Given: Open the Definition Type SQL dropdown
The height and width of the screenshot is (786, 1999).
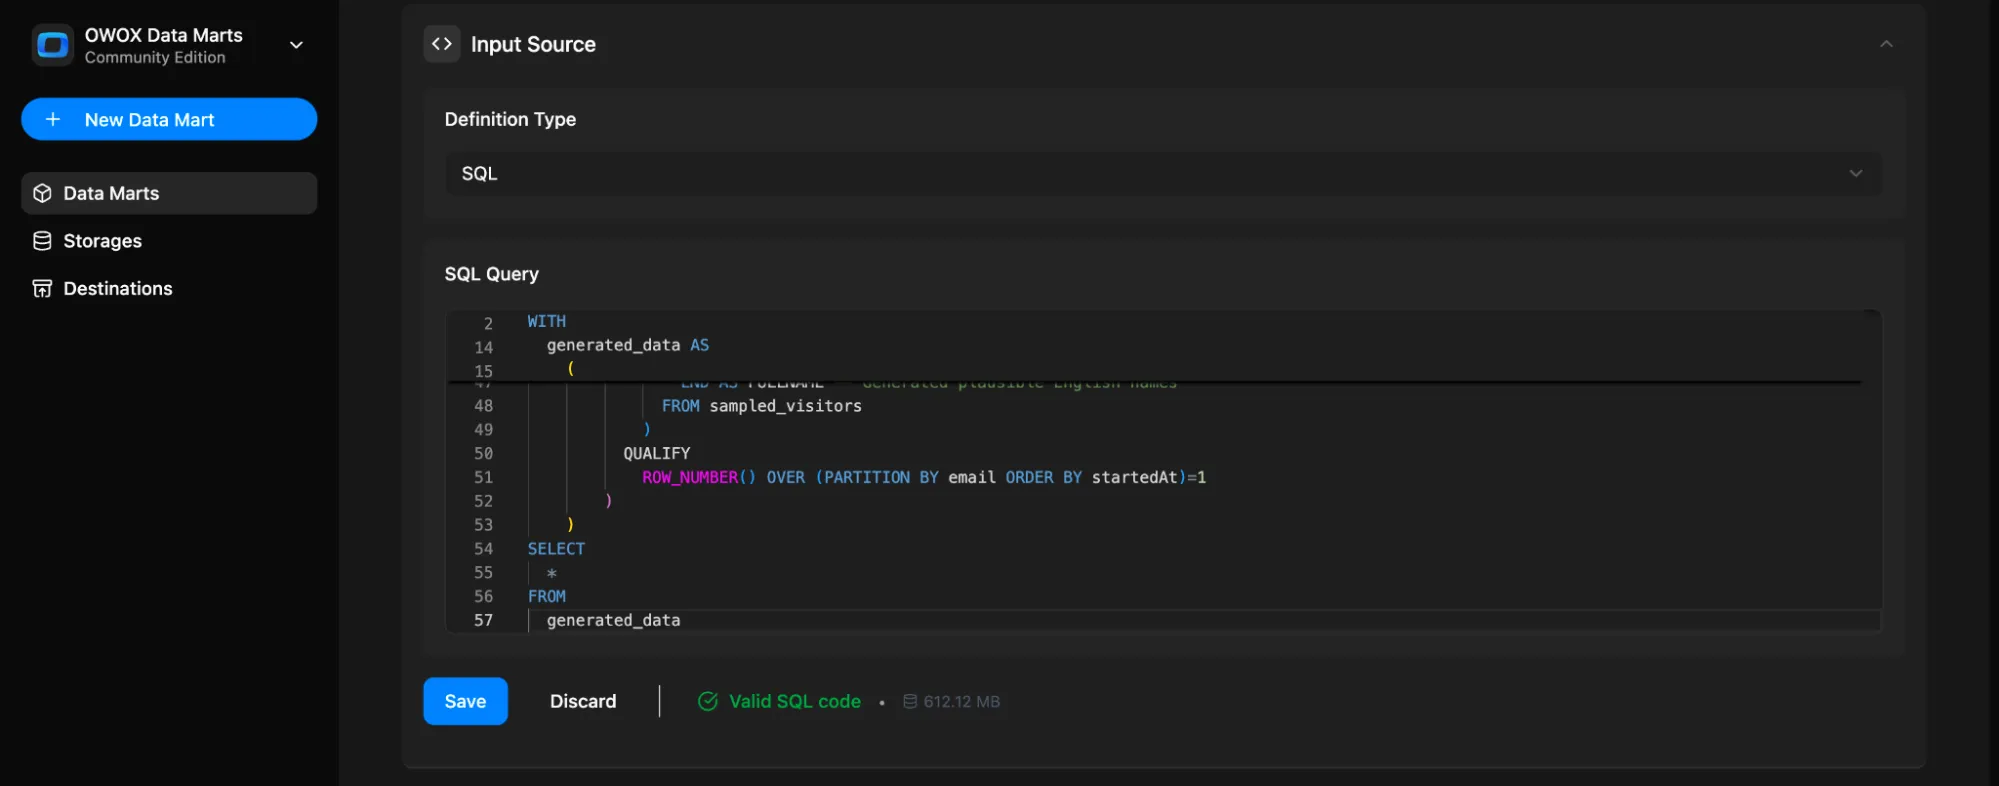Looking at the screenshot, I should point(1162,174).
